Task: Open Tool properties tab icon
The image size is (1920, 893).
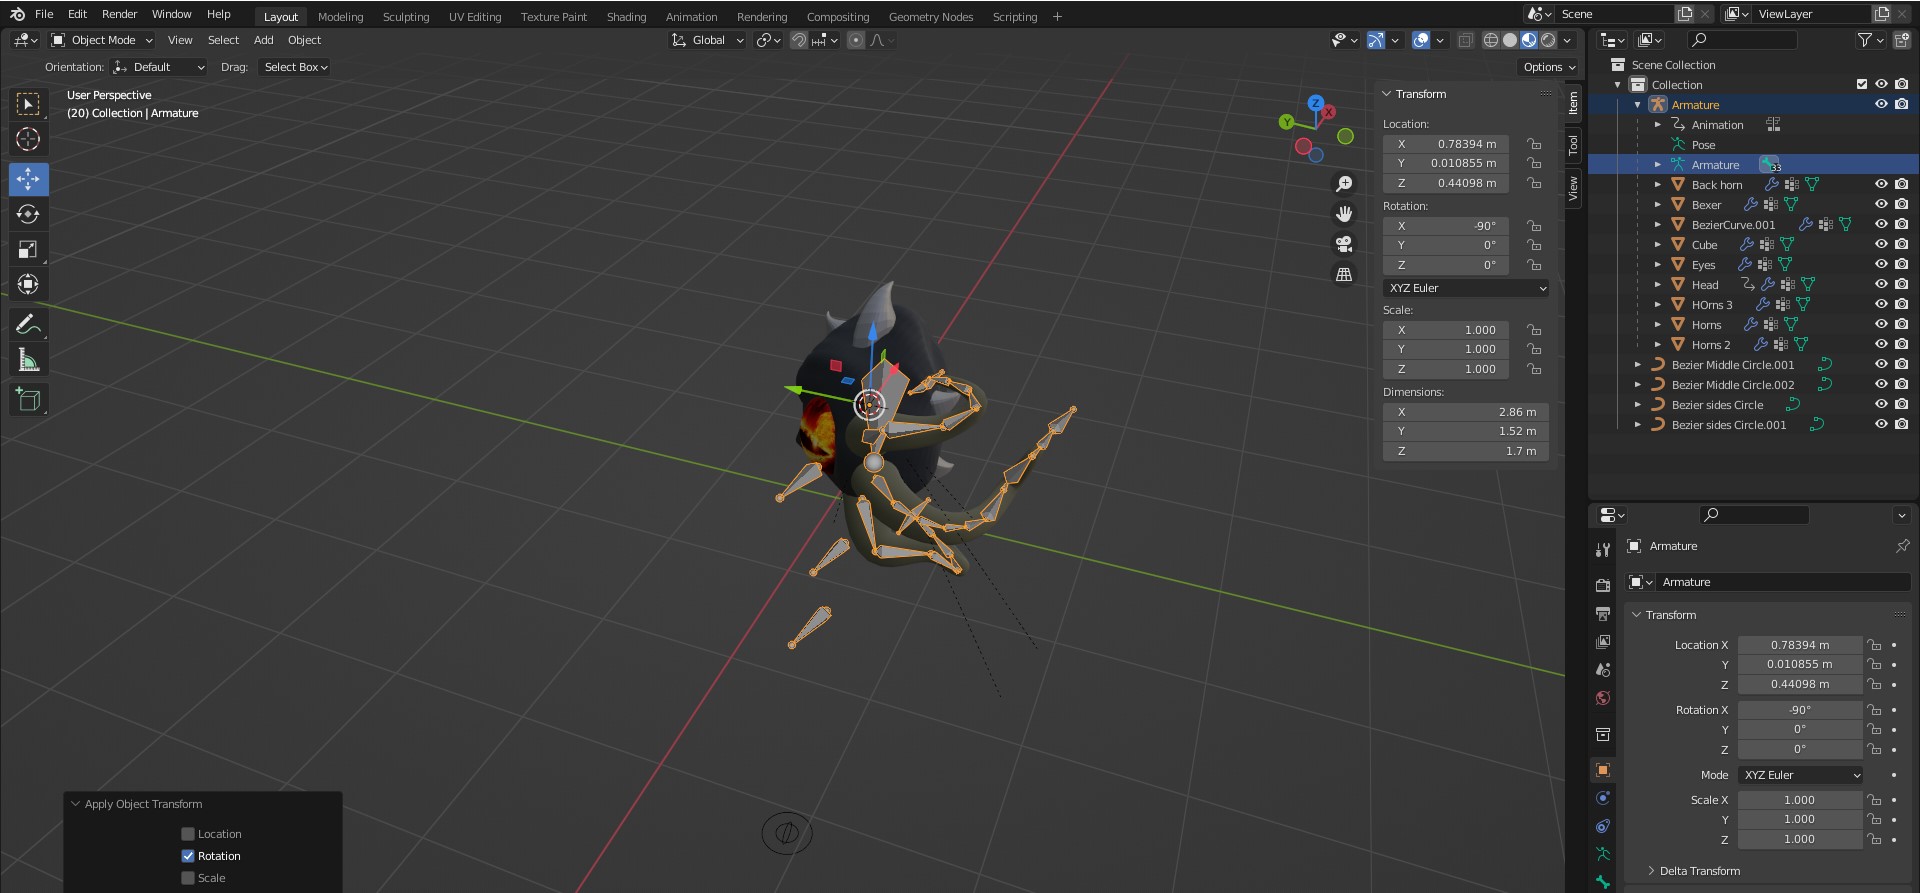Action: click(x=1603, y=549)
